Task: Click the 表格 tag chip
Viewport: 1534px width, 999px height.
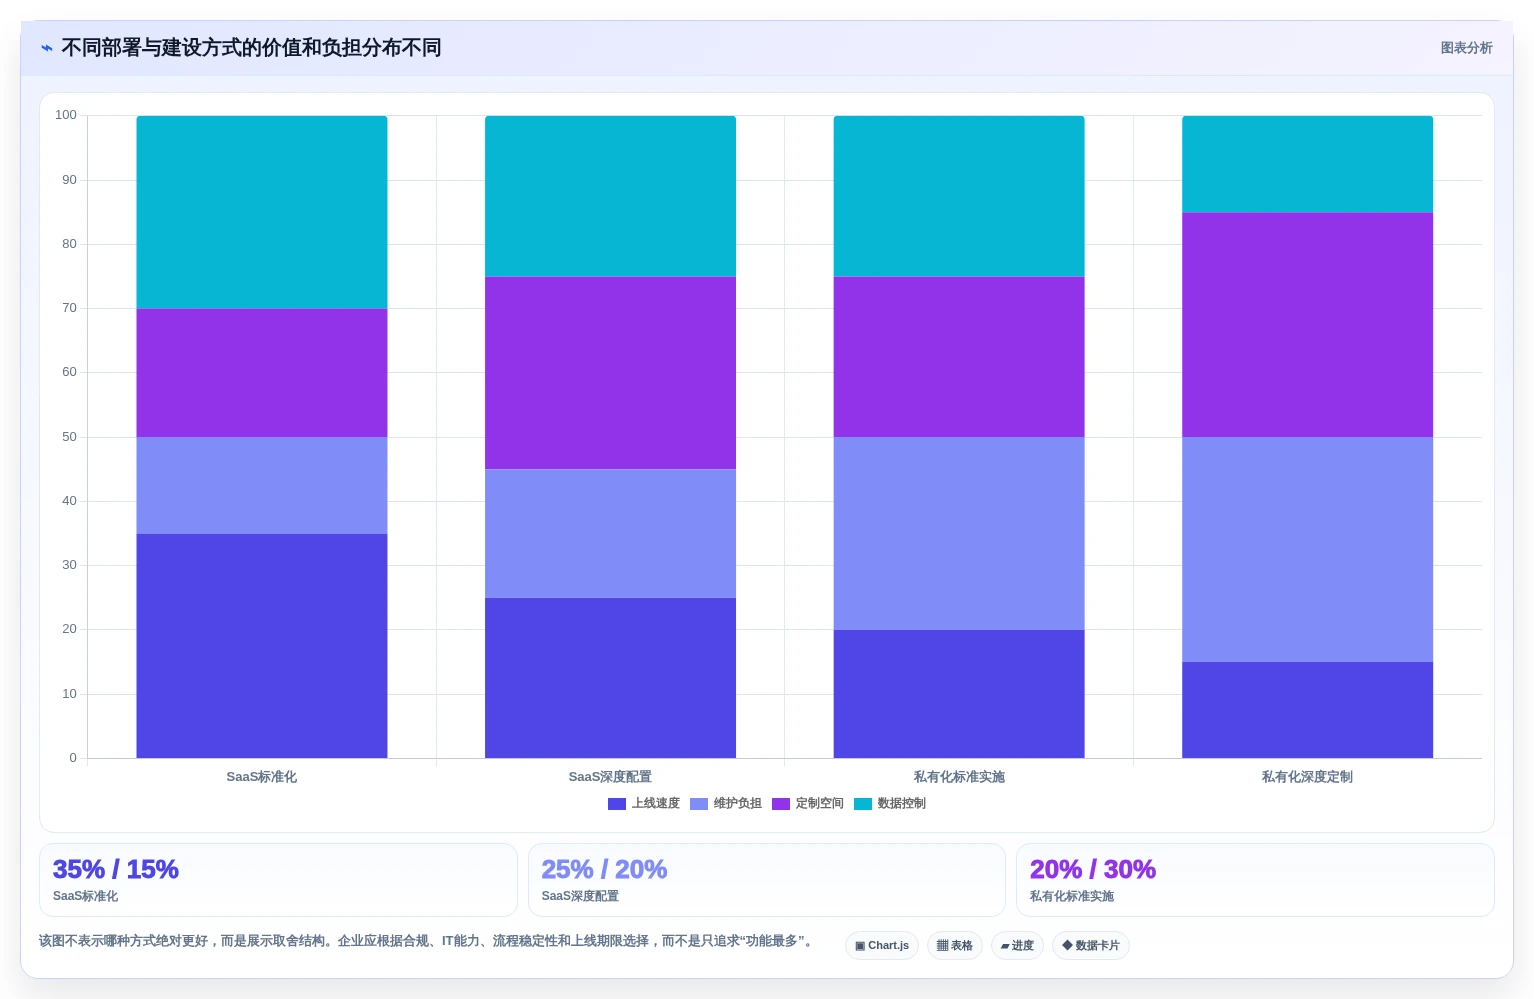Action: point(955,946)
